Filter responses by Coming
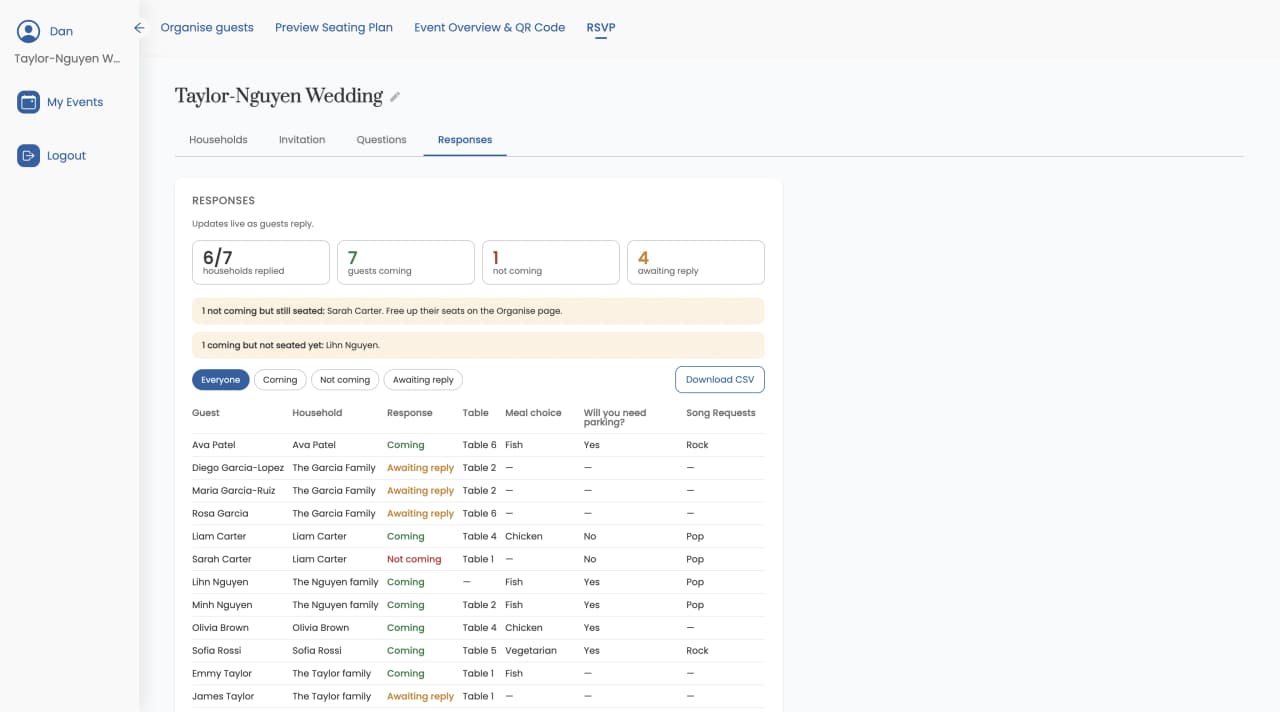 coord(280,380)
